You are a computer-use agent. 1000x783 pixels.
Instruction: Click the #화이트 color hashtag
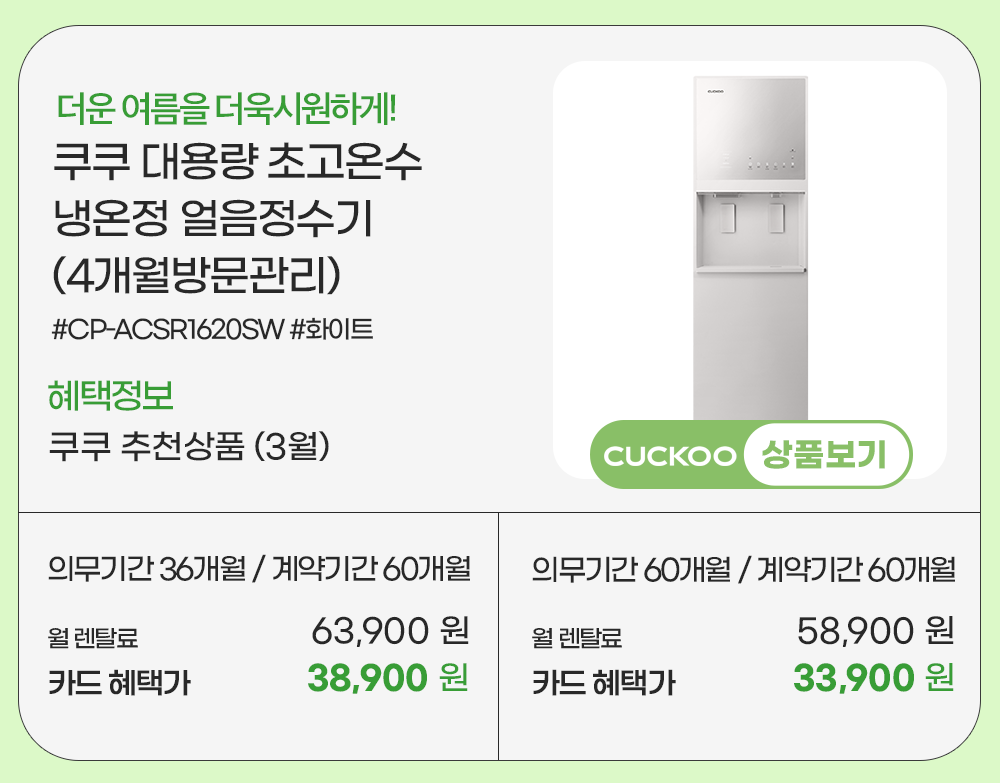pyautogui.click(x=331, y=329)
